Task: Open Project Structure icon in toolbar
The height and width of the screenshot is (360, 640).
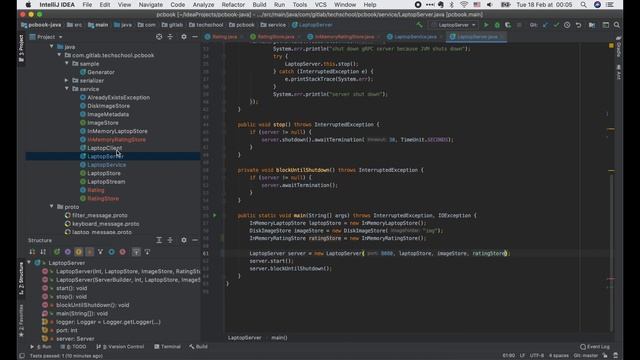Action: pyautogui.click(x=591, y=25)
